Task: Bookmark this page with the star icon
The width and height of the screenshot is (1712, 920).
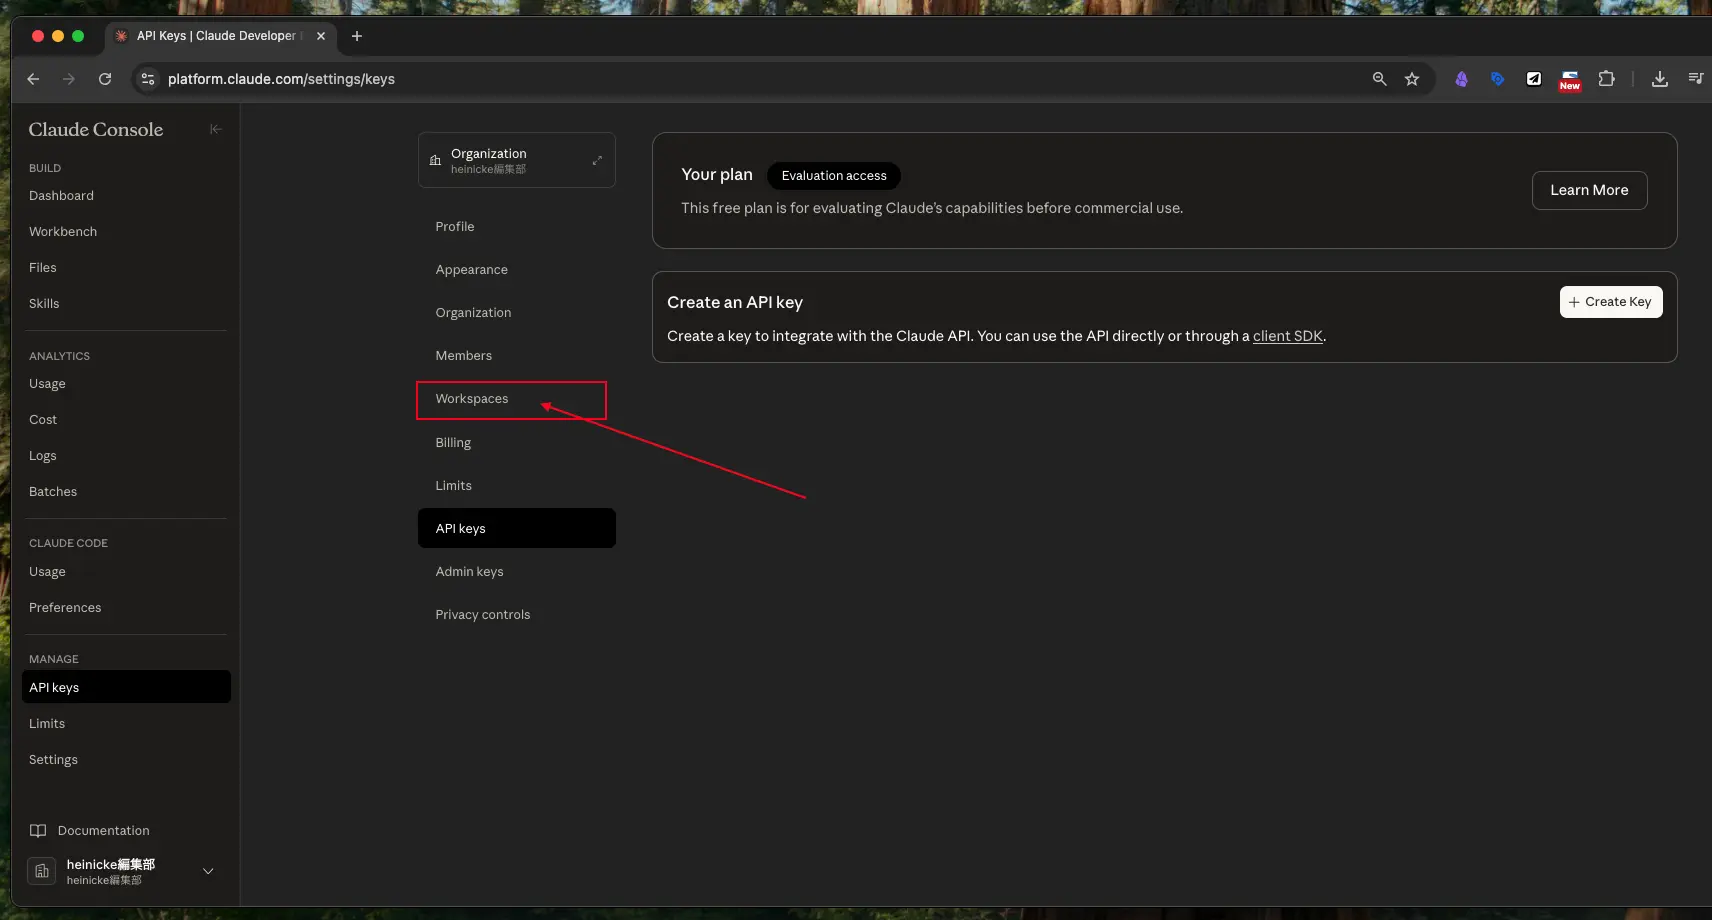Action: pyautogui.click(x=1412, y=79)
